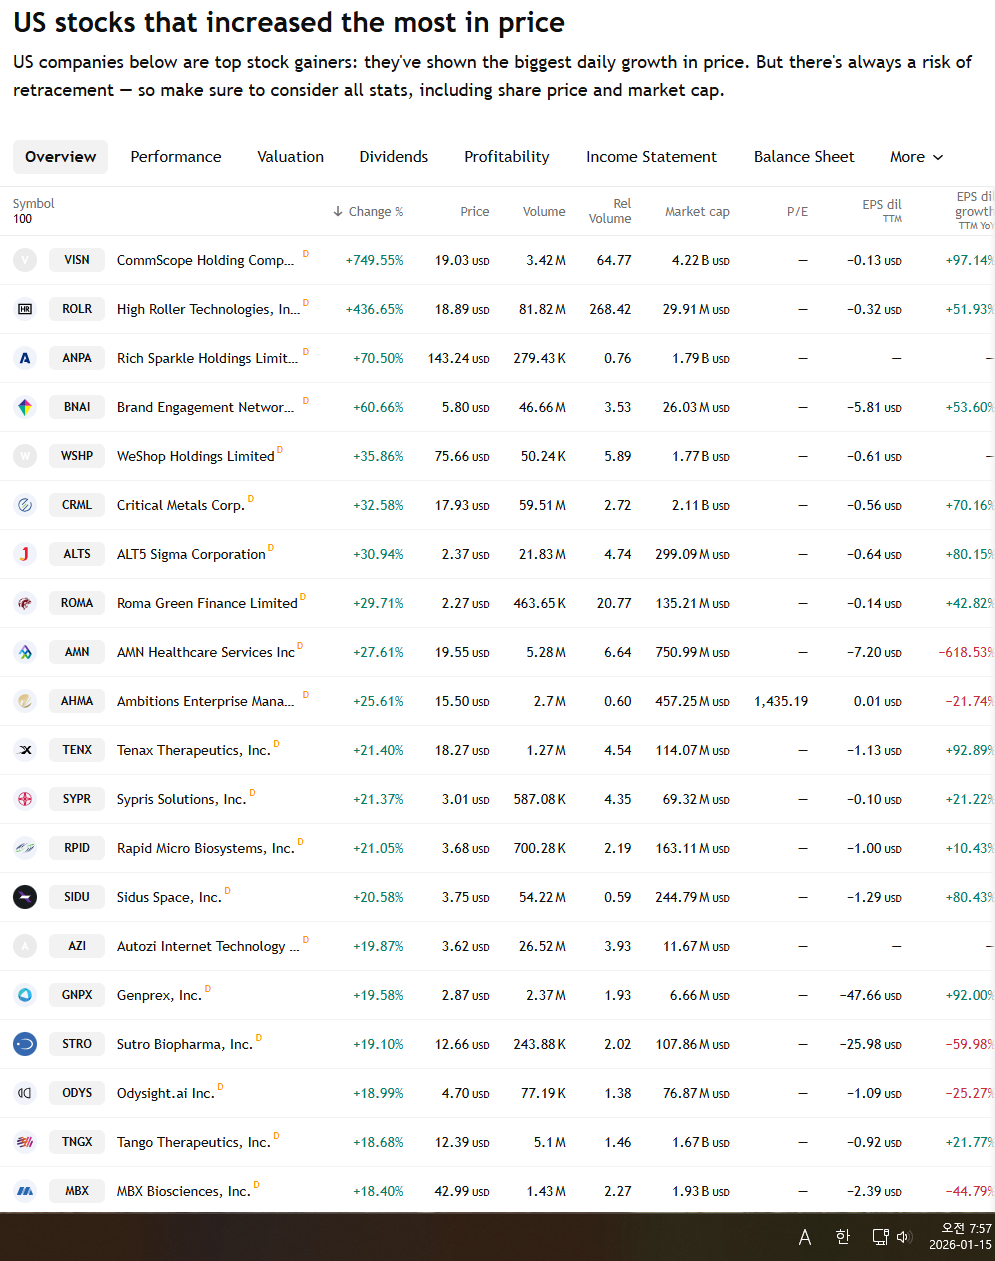
Task: Click the Tenax Therapeutics TENX logo icon
Action: pos(25,750)
